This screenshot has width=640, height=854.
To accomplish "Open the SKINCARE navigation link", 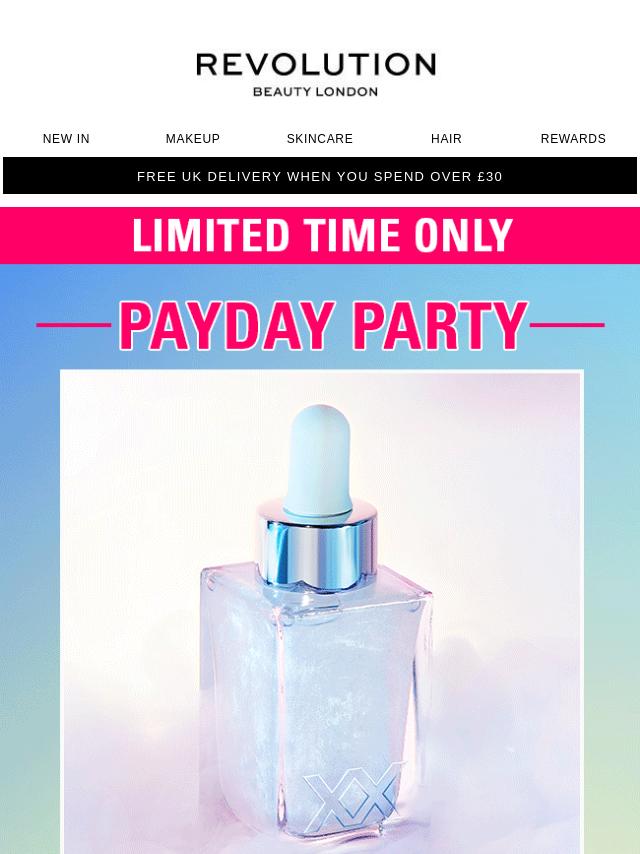I will click(x=320, y=139).
